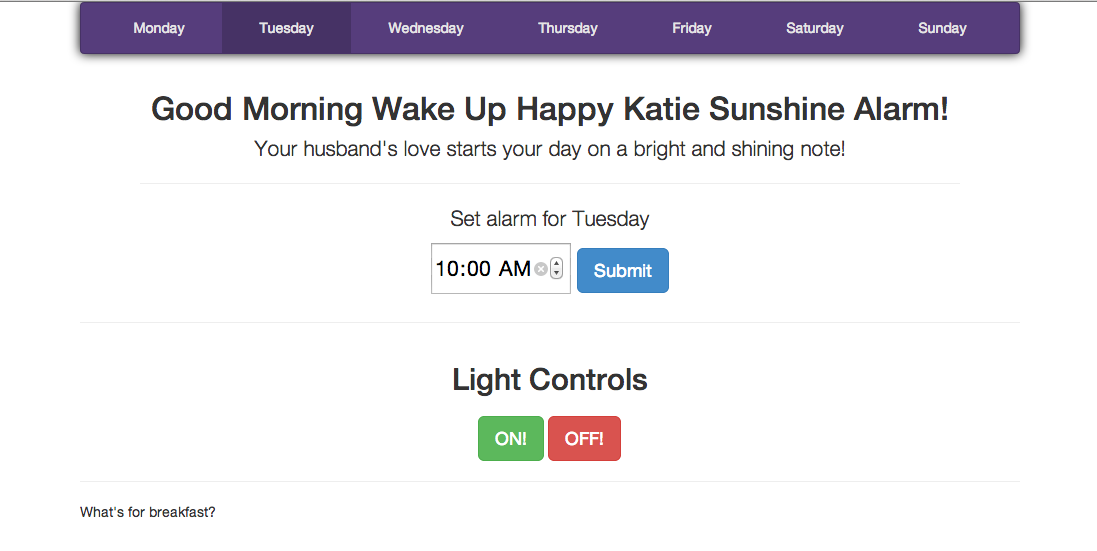Go to the Thursday tab
Screen dimensions: 1097x551
(568, 28)
